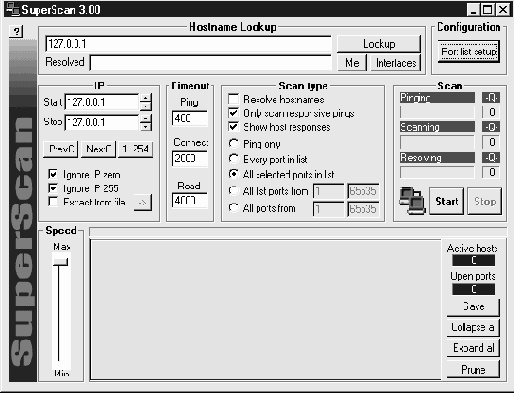The height and width of the screenshot is (393, 514).
Task: Click the networked computers icon beside Start
Action: tap(412, 201)
